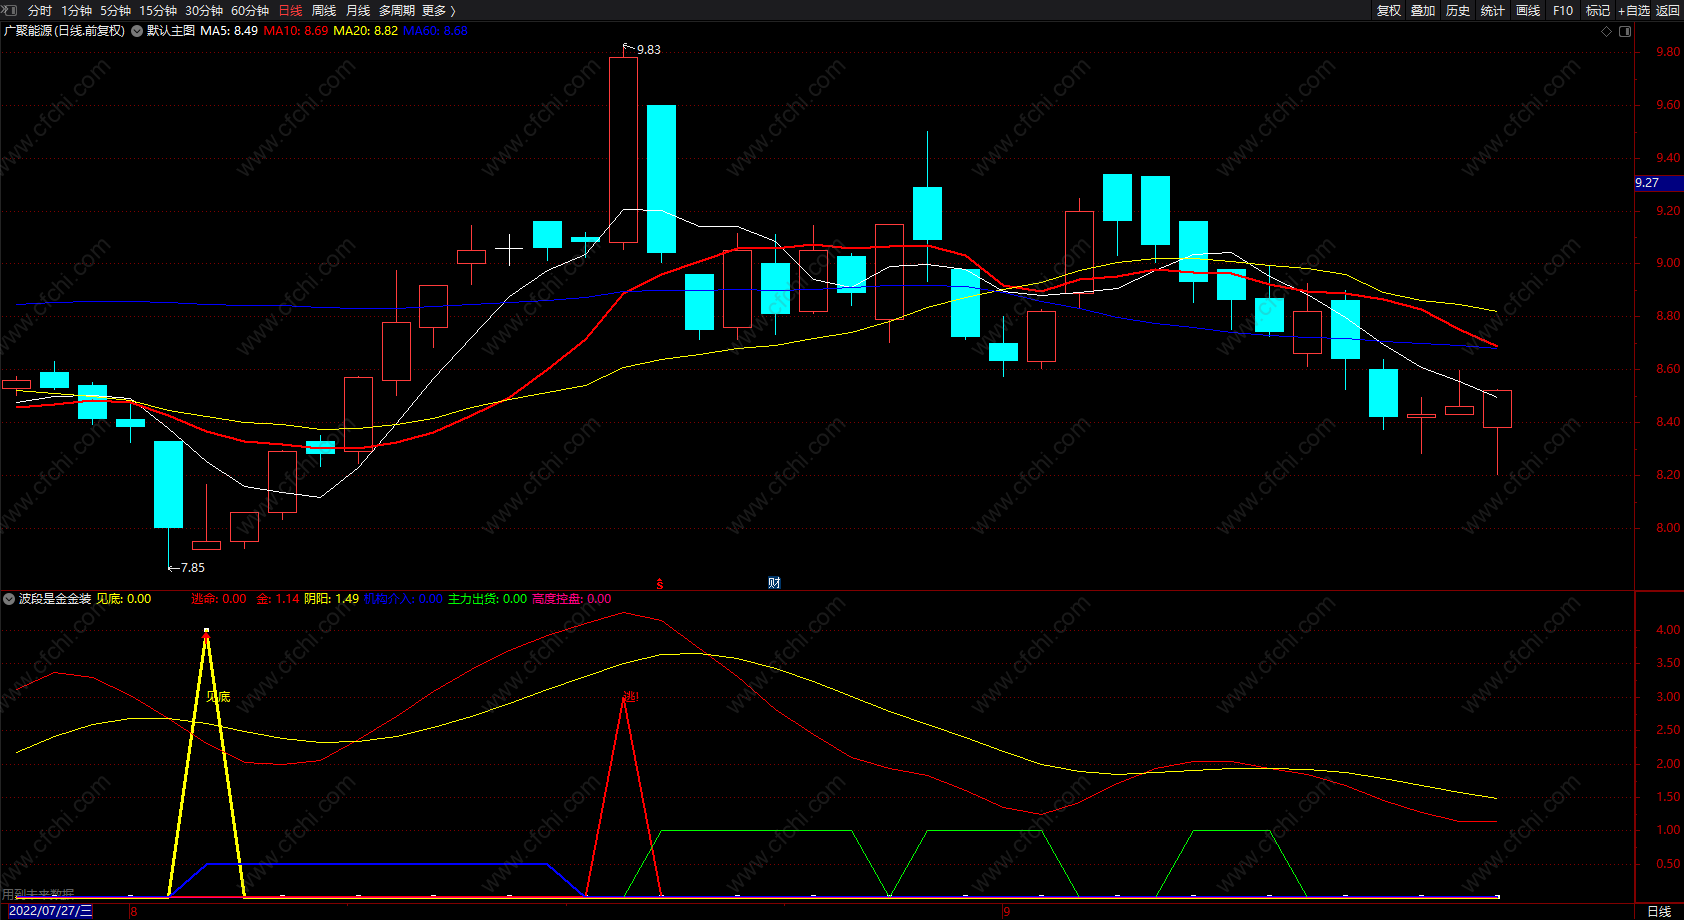The image size is (1684, 920).
Task: Click the 逃命: 0.00 indicator value
Action: point(219,599)
